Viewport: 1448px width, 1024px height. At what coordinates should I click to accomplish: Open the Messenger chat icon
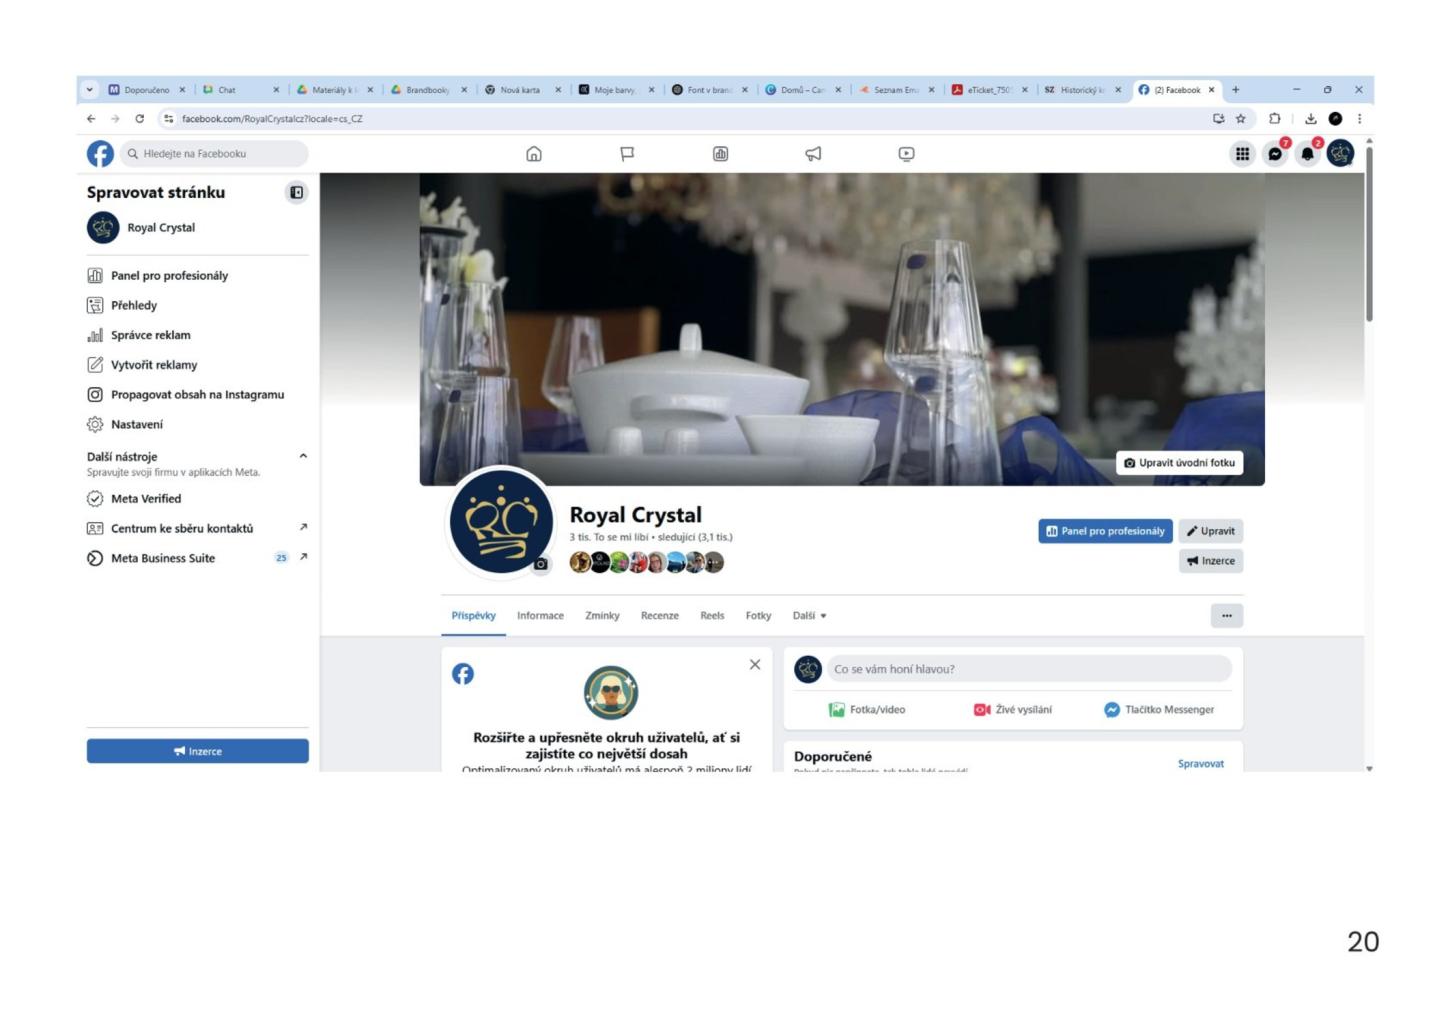point(1275,154)
